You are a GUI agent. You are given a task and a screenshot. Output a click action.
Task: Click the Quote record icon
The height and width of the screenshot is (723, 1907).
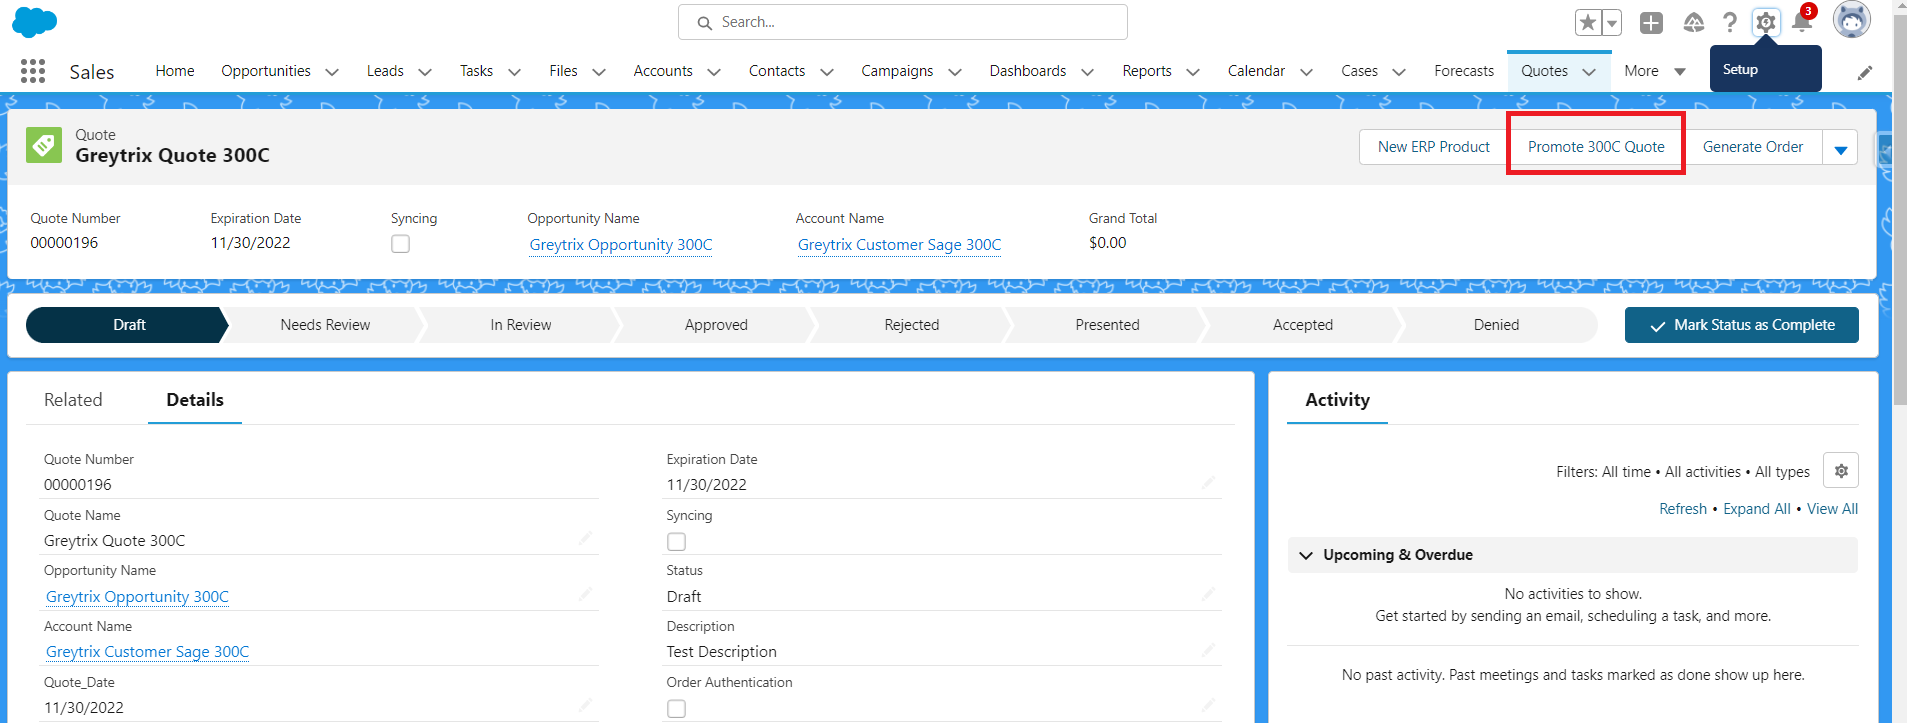click(x=44, y=145)
